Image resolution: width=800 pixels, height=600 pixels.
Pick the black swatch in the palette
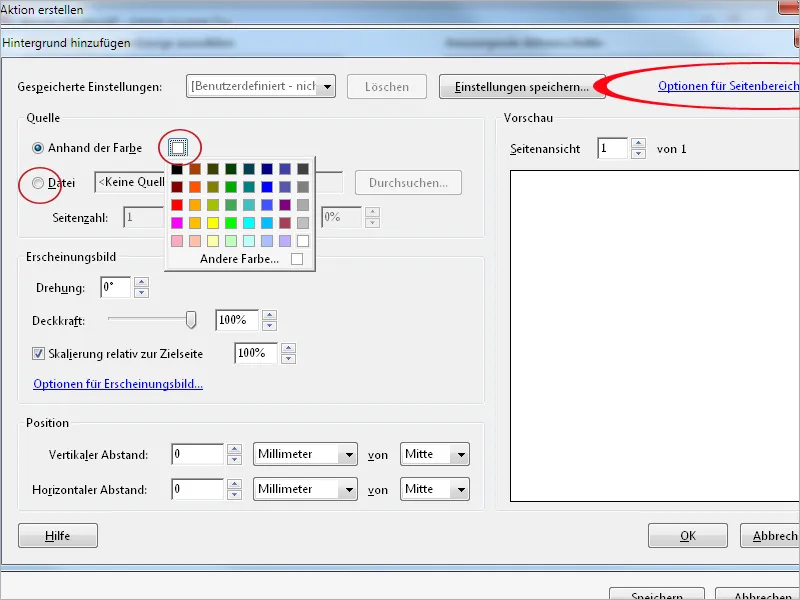point(177,169)
